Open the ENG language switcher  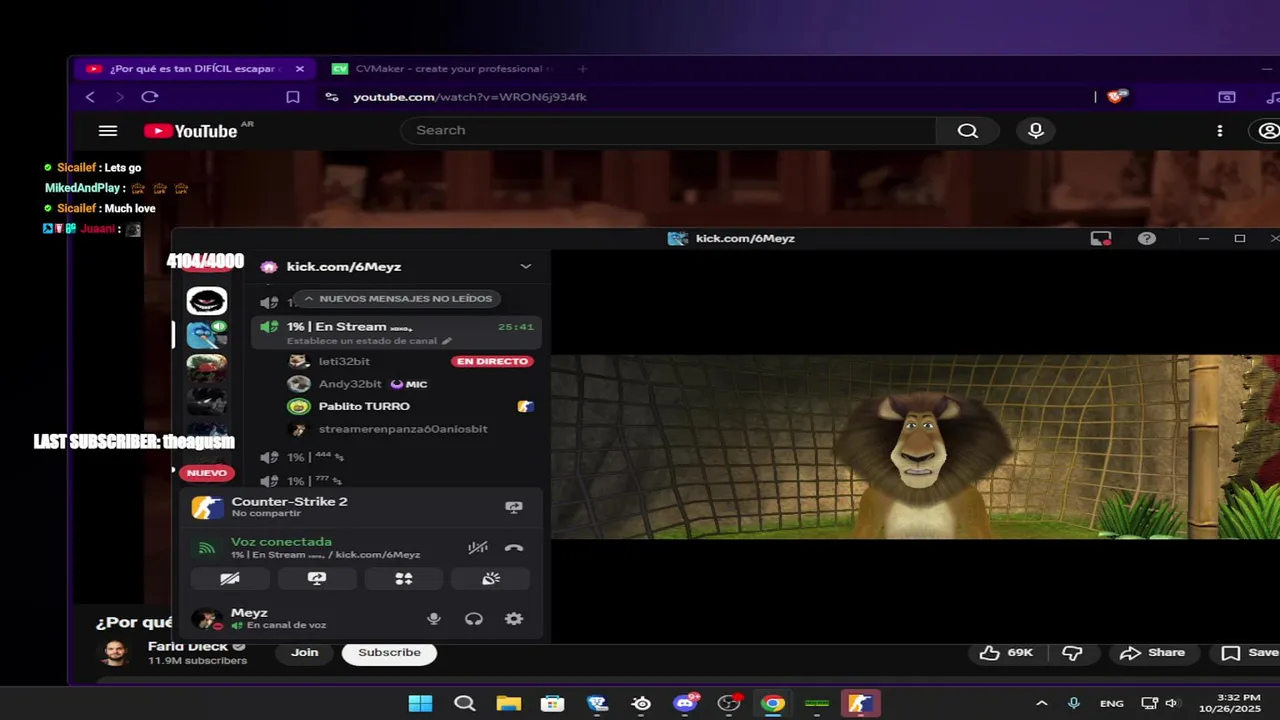click(x=1111, y=703)
